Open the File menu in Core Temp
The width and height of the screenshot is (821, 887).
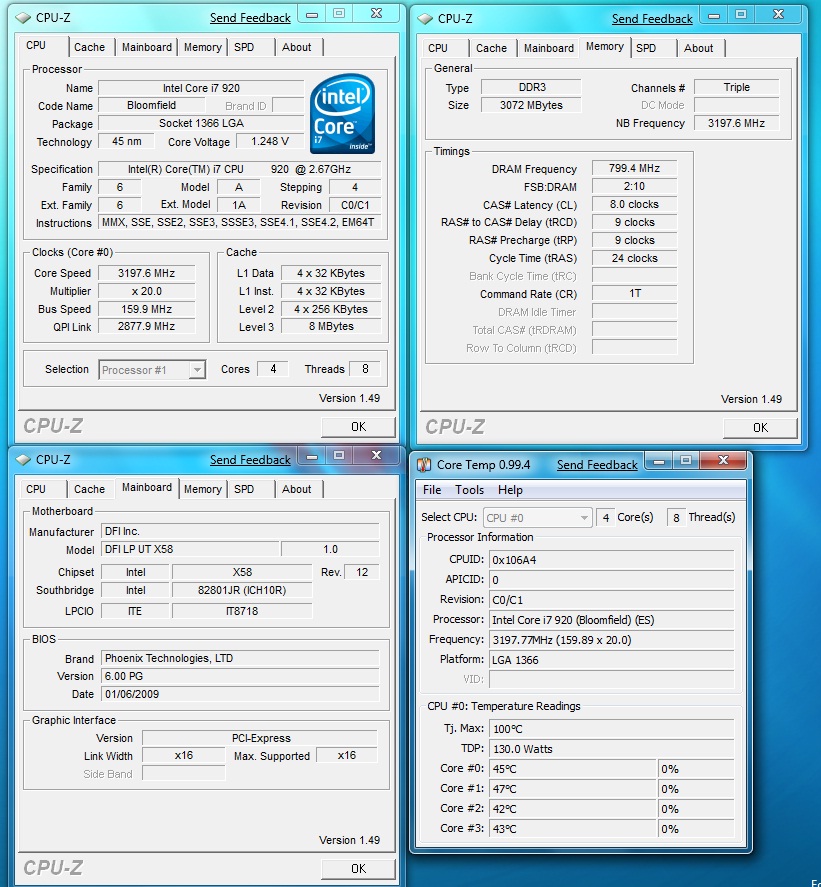coord(432,490)
